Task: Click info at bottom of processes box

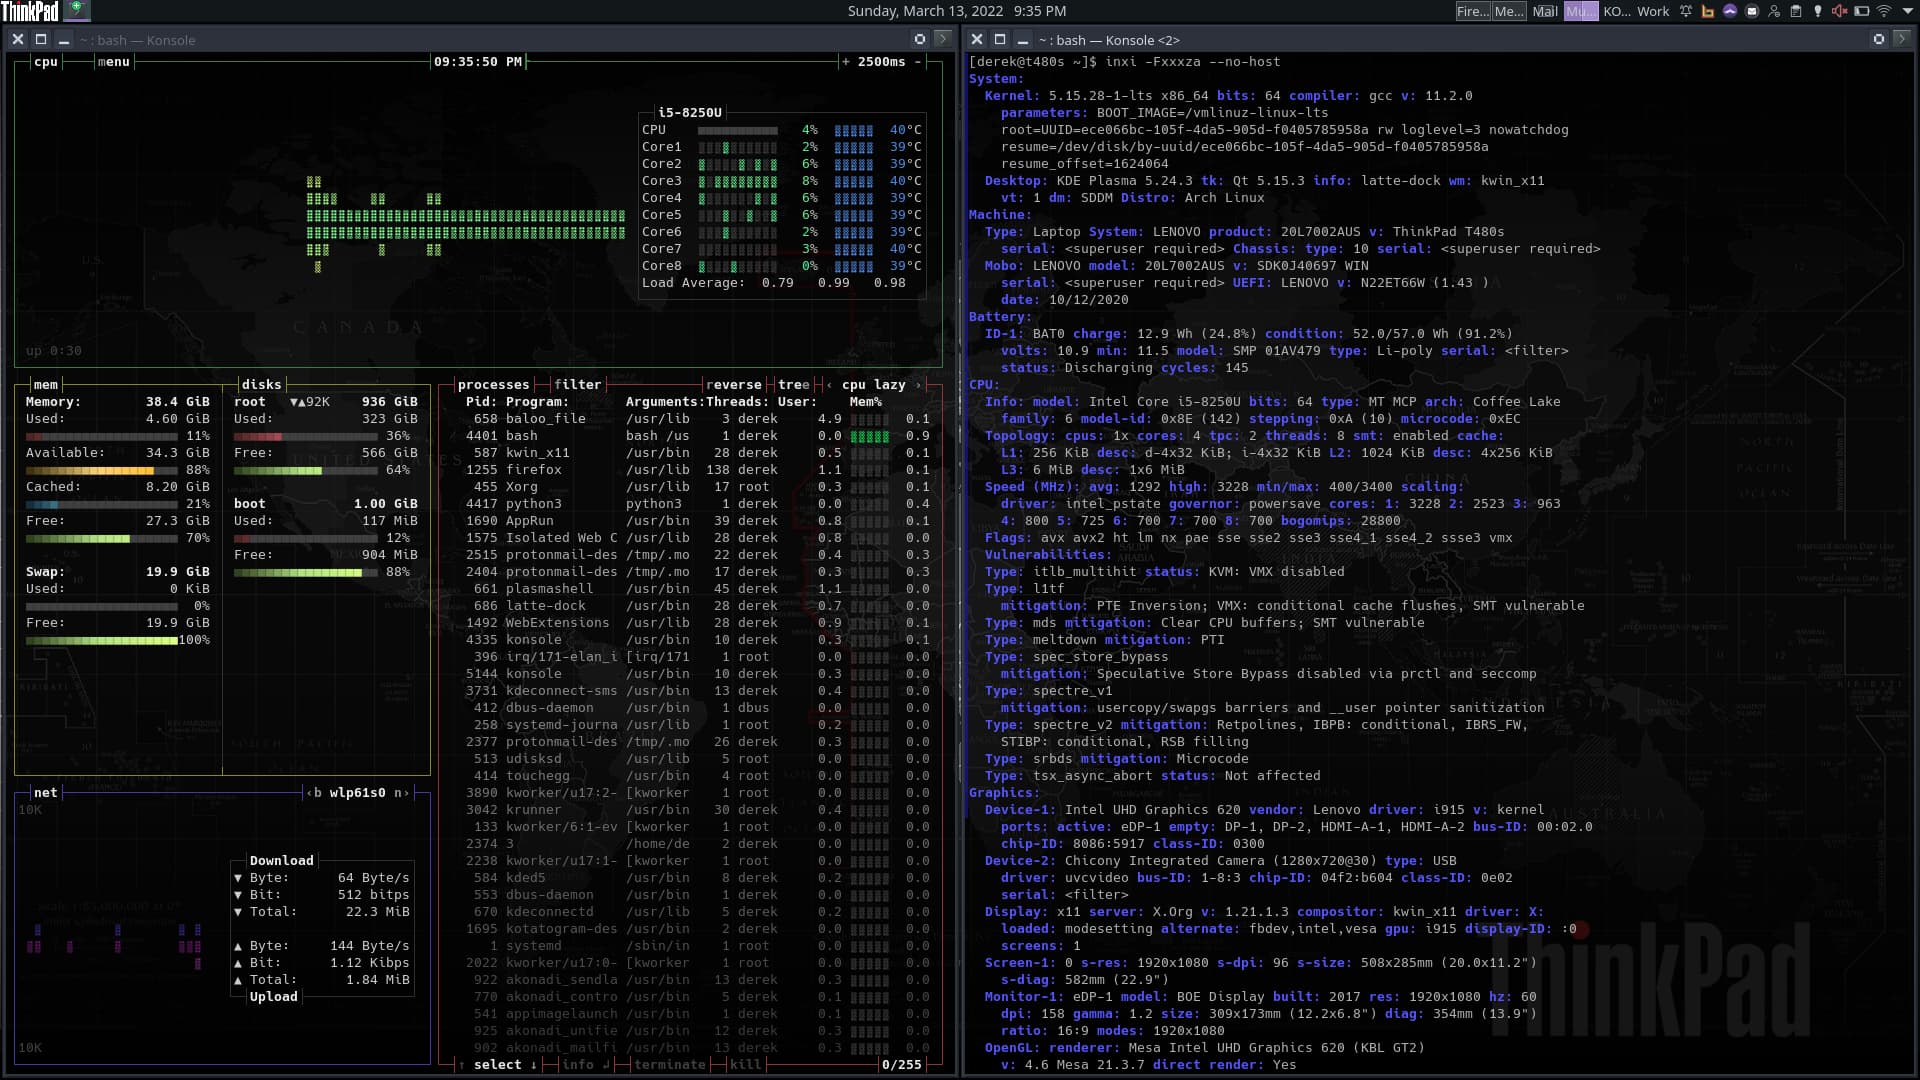Action: point(578,1065)
